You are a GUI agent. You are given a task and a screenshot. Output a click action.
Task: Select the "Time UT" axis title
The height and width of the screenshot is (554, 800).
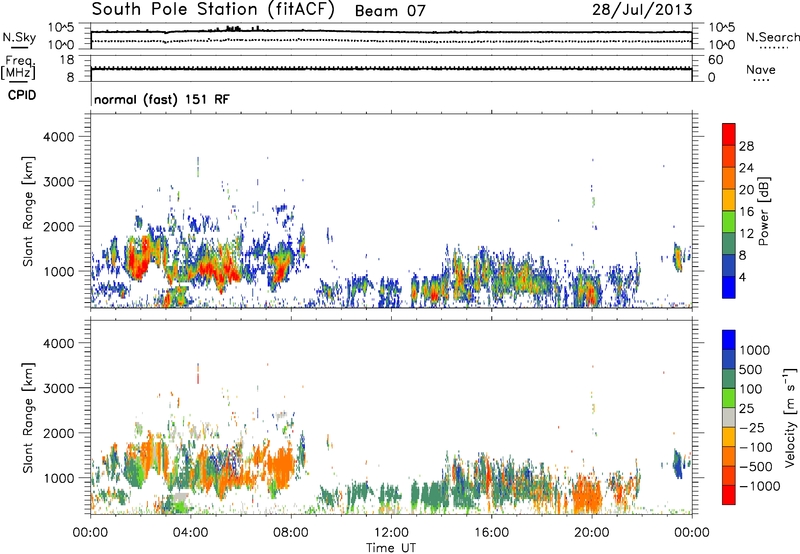pos(391,547)
